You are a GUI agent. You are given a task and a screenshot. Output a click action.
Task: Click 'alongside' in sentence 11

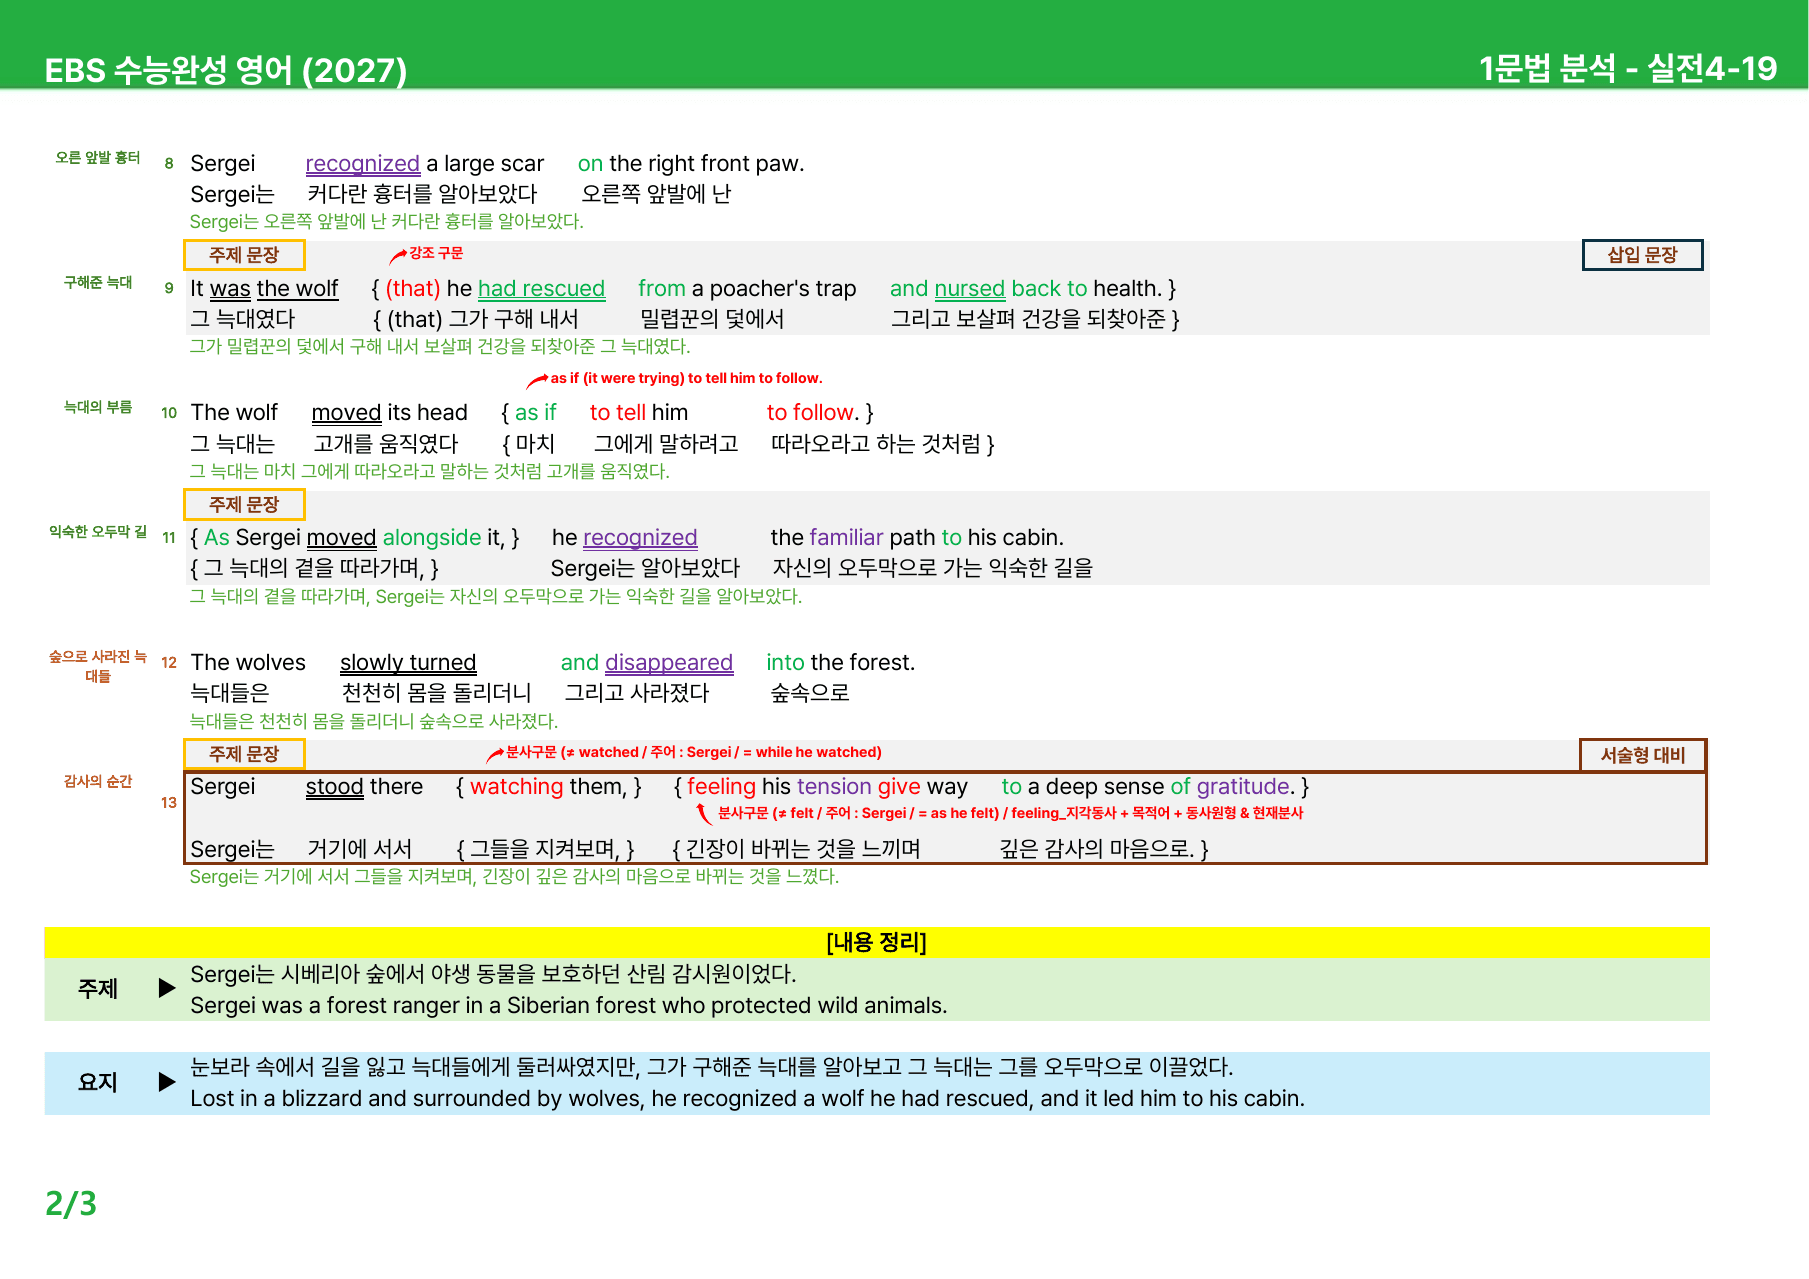point(432,537)
